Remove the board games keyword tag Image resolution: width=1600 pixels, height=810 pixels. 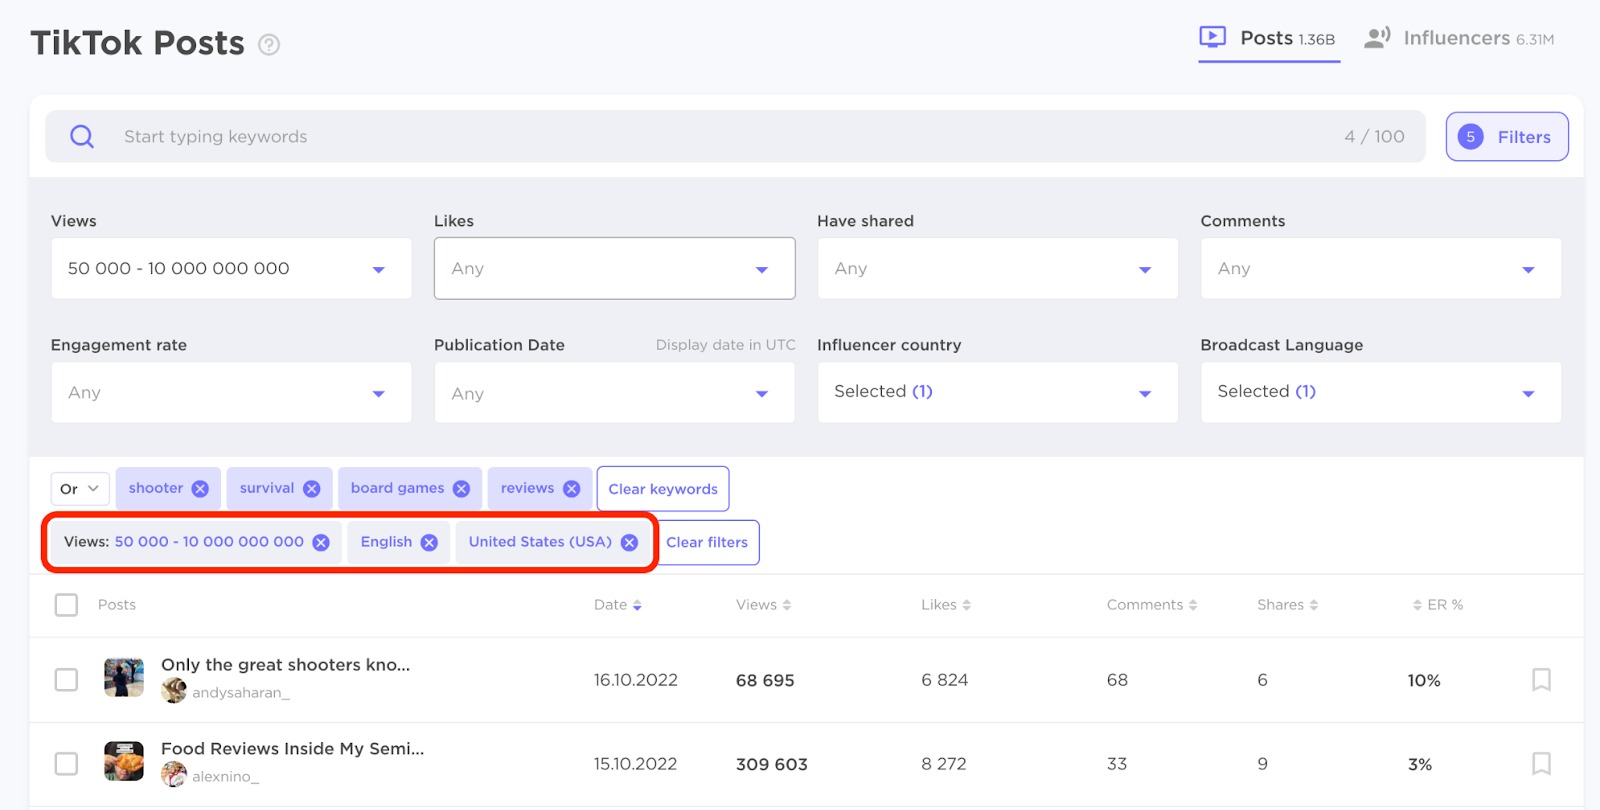(x=461, y=489)
